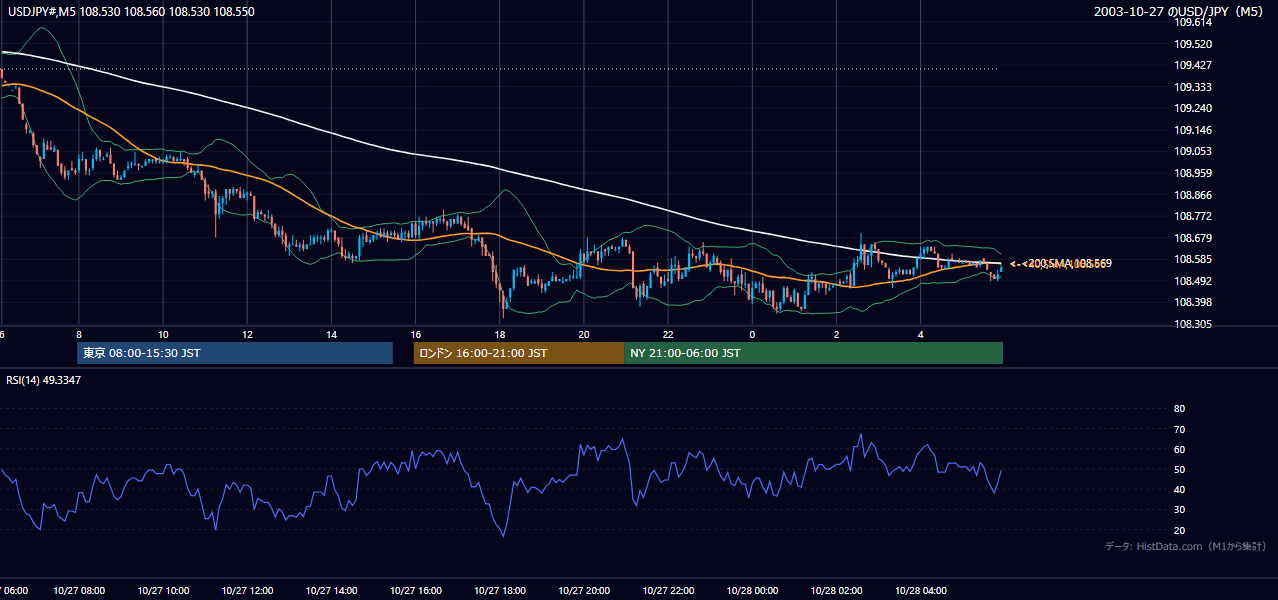
Task: Click price axis value 109.053
Action: pyautogui.click(x=1193, y=151)
